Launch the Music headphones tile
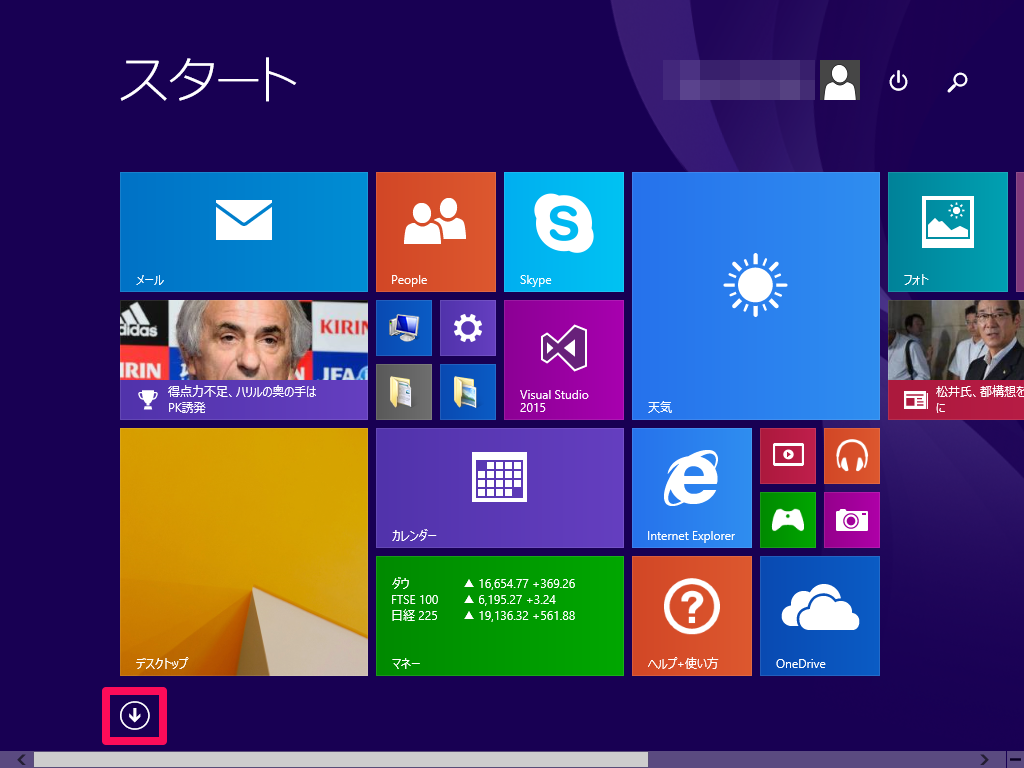This screenshot has height=768, width=1024. [851, 455]
